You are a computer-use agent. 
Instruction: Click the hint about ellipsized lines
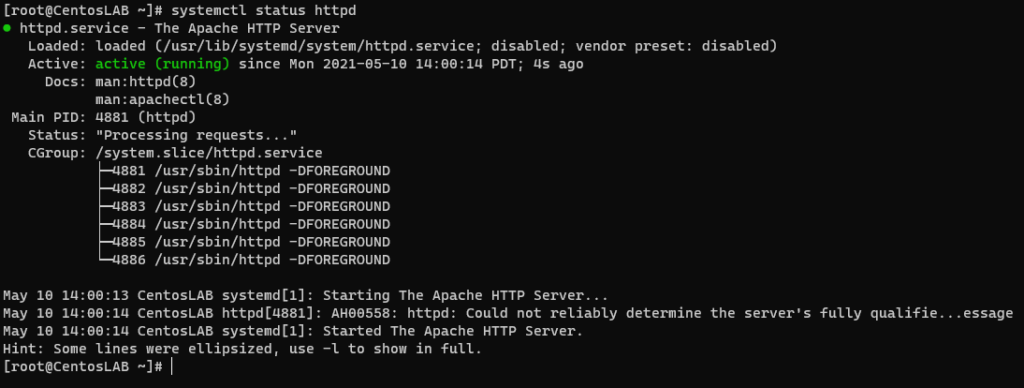(242, 349)
